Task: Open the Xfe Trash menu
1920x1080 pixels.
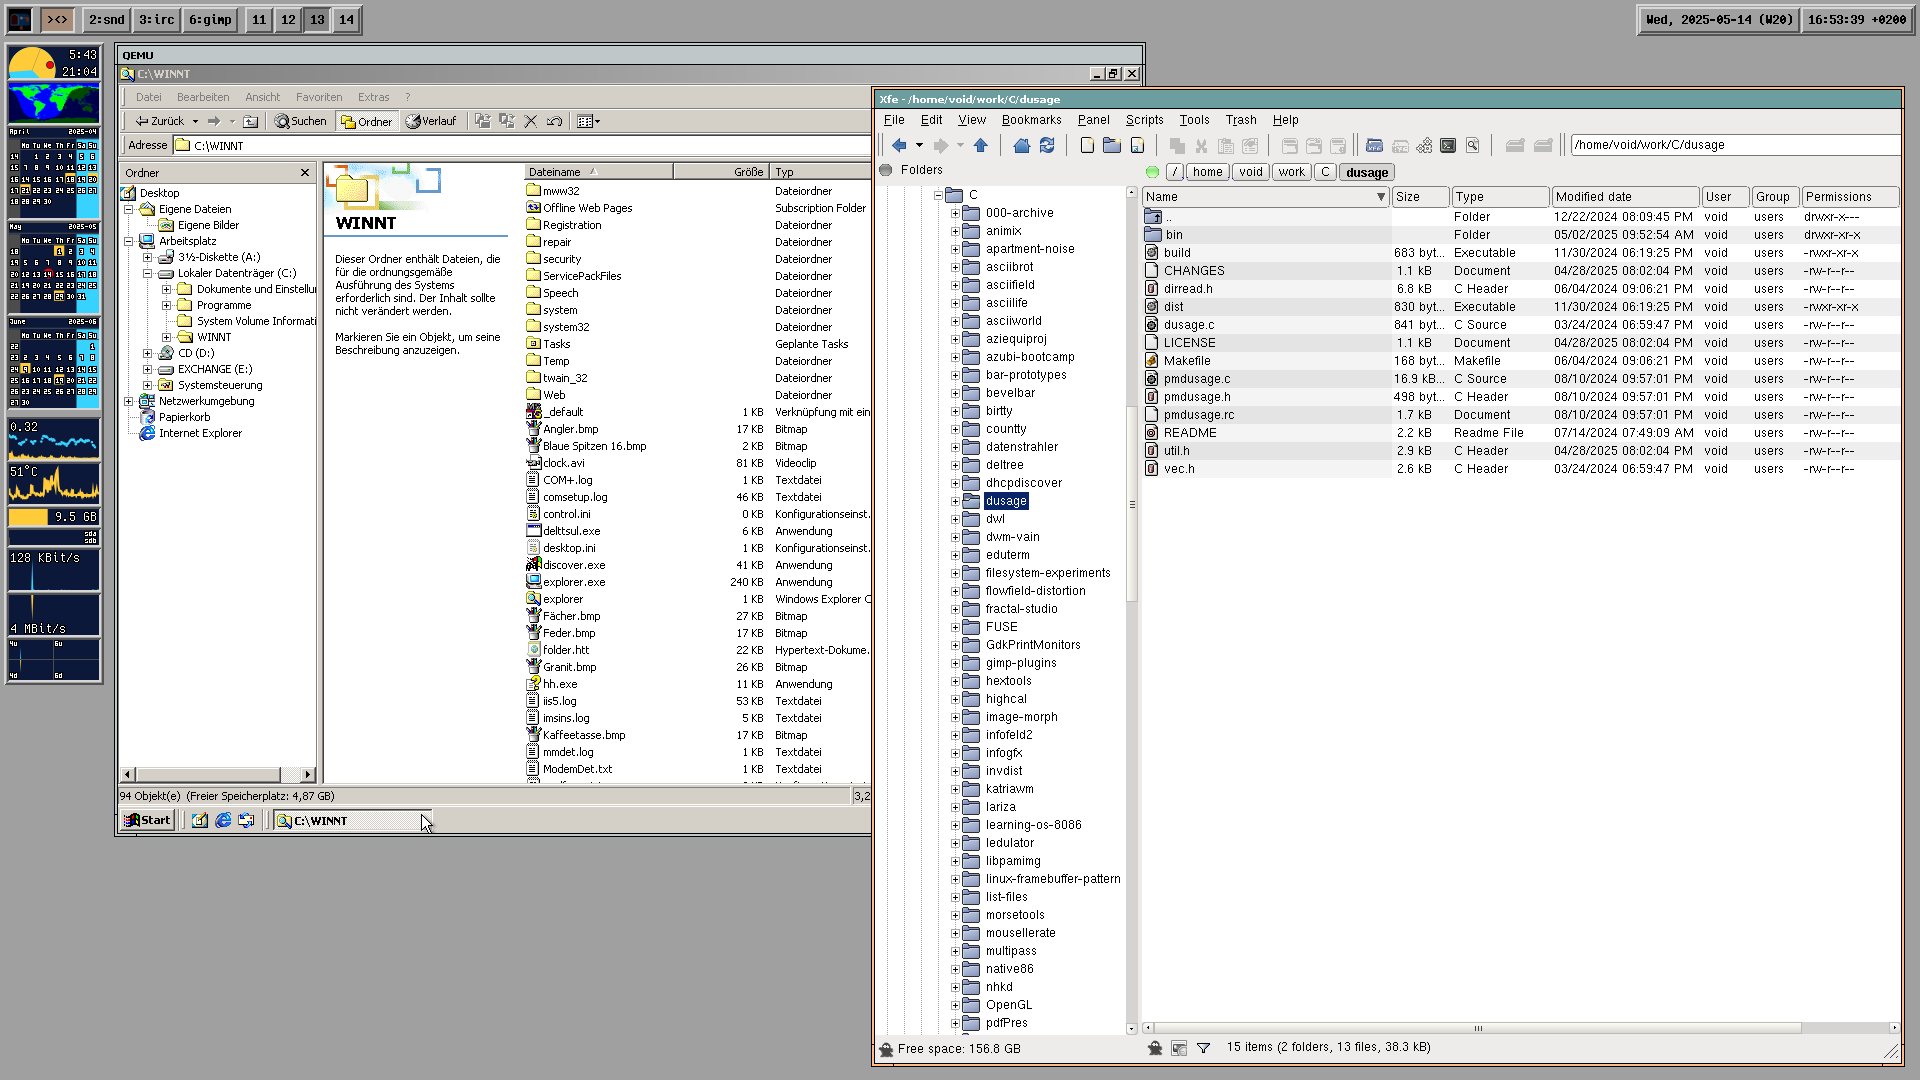Action: (x=1240, y=120)
